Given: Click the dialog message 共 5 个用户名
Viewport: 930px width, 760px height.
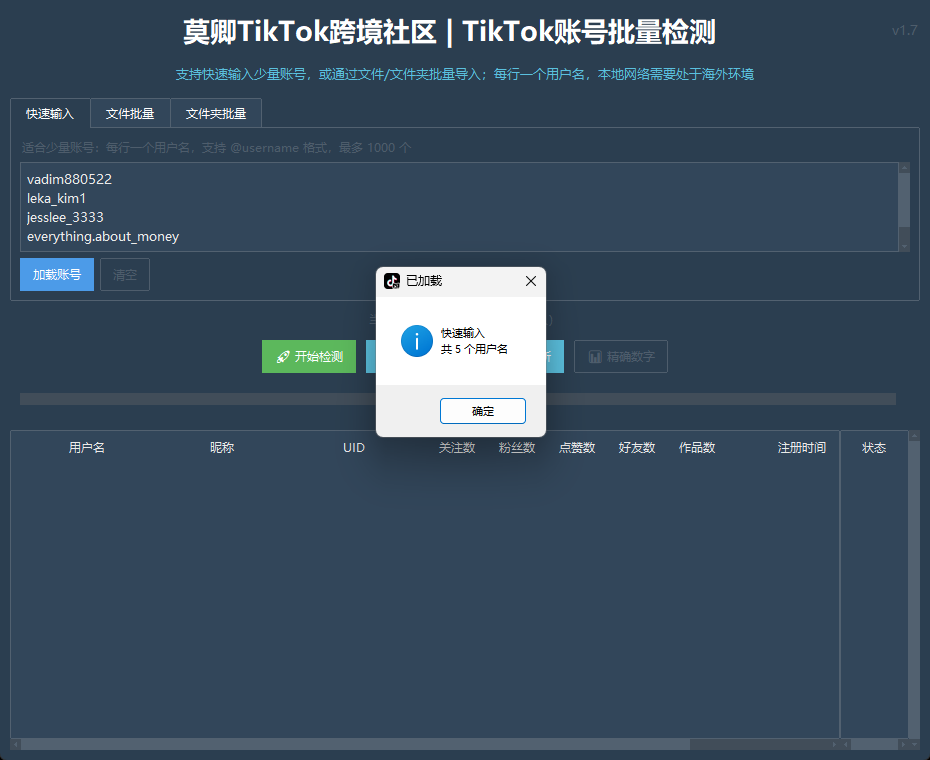Looking at the screenshot, I should (x=474, y=349).
